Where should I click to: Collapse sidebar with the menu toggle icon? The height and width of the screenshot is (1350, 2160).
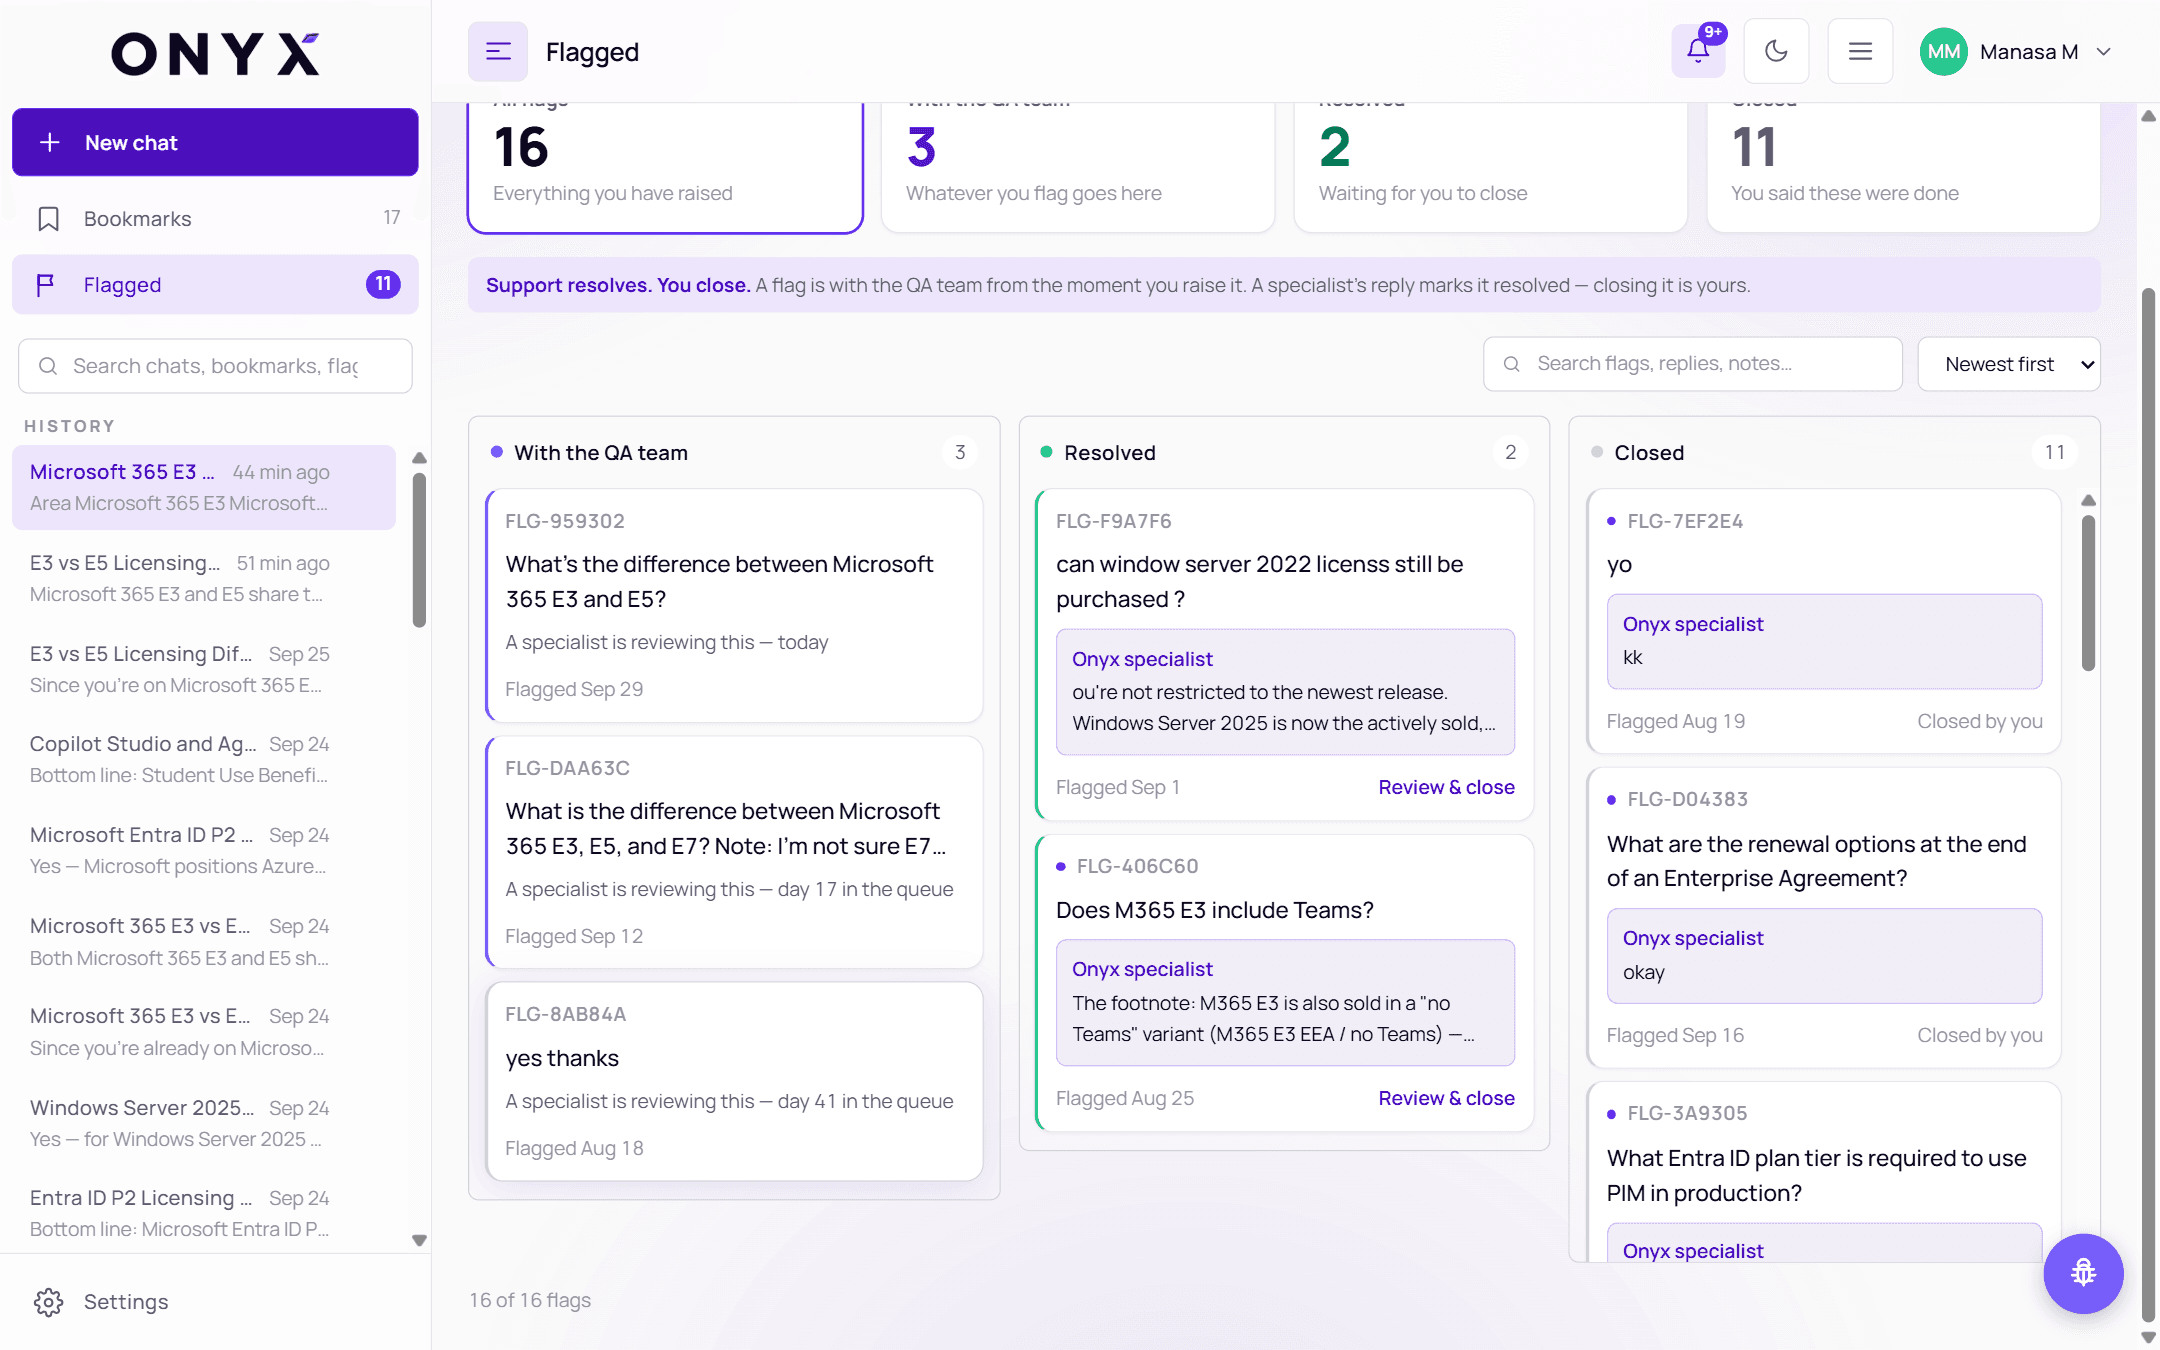pyautogui.click(x=497, y=52)
